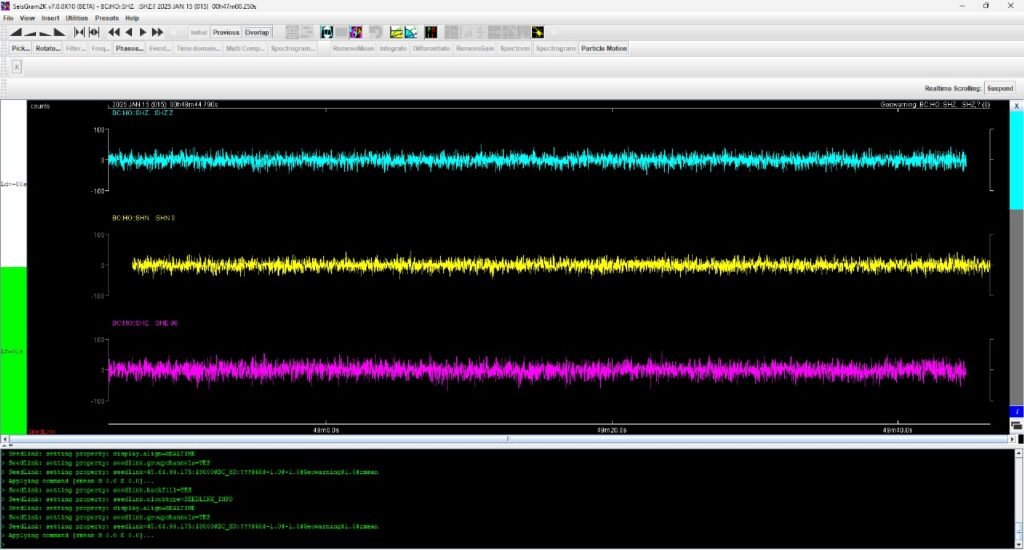
Task: Open the Rotate... options
Action: (x=47, y=48)
